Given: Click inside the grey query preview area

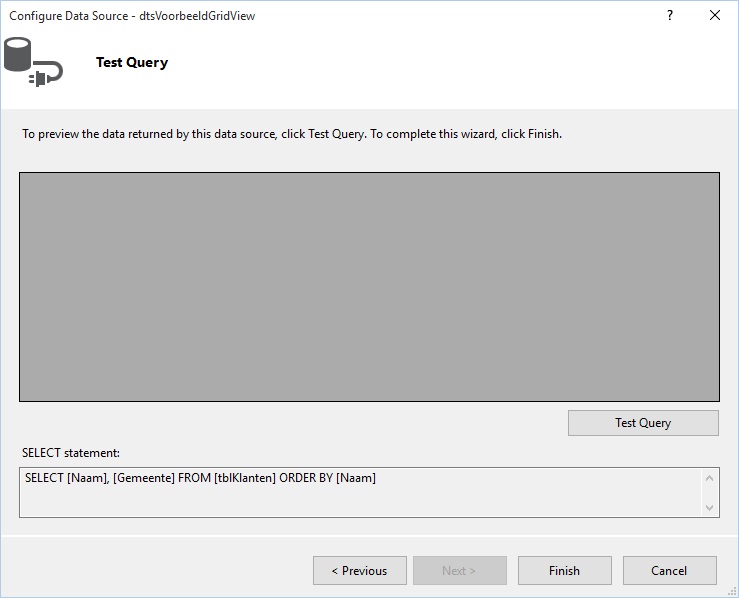Looking at the screenshot, I should 369,287.
